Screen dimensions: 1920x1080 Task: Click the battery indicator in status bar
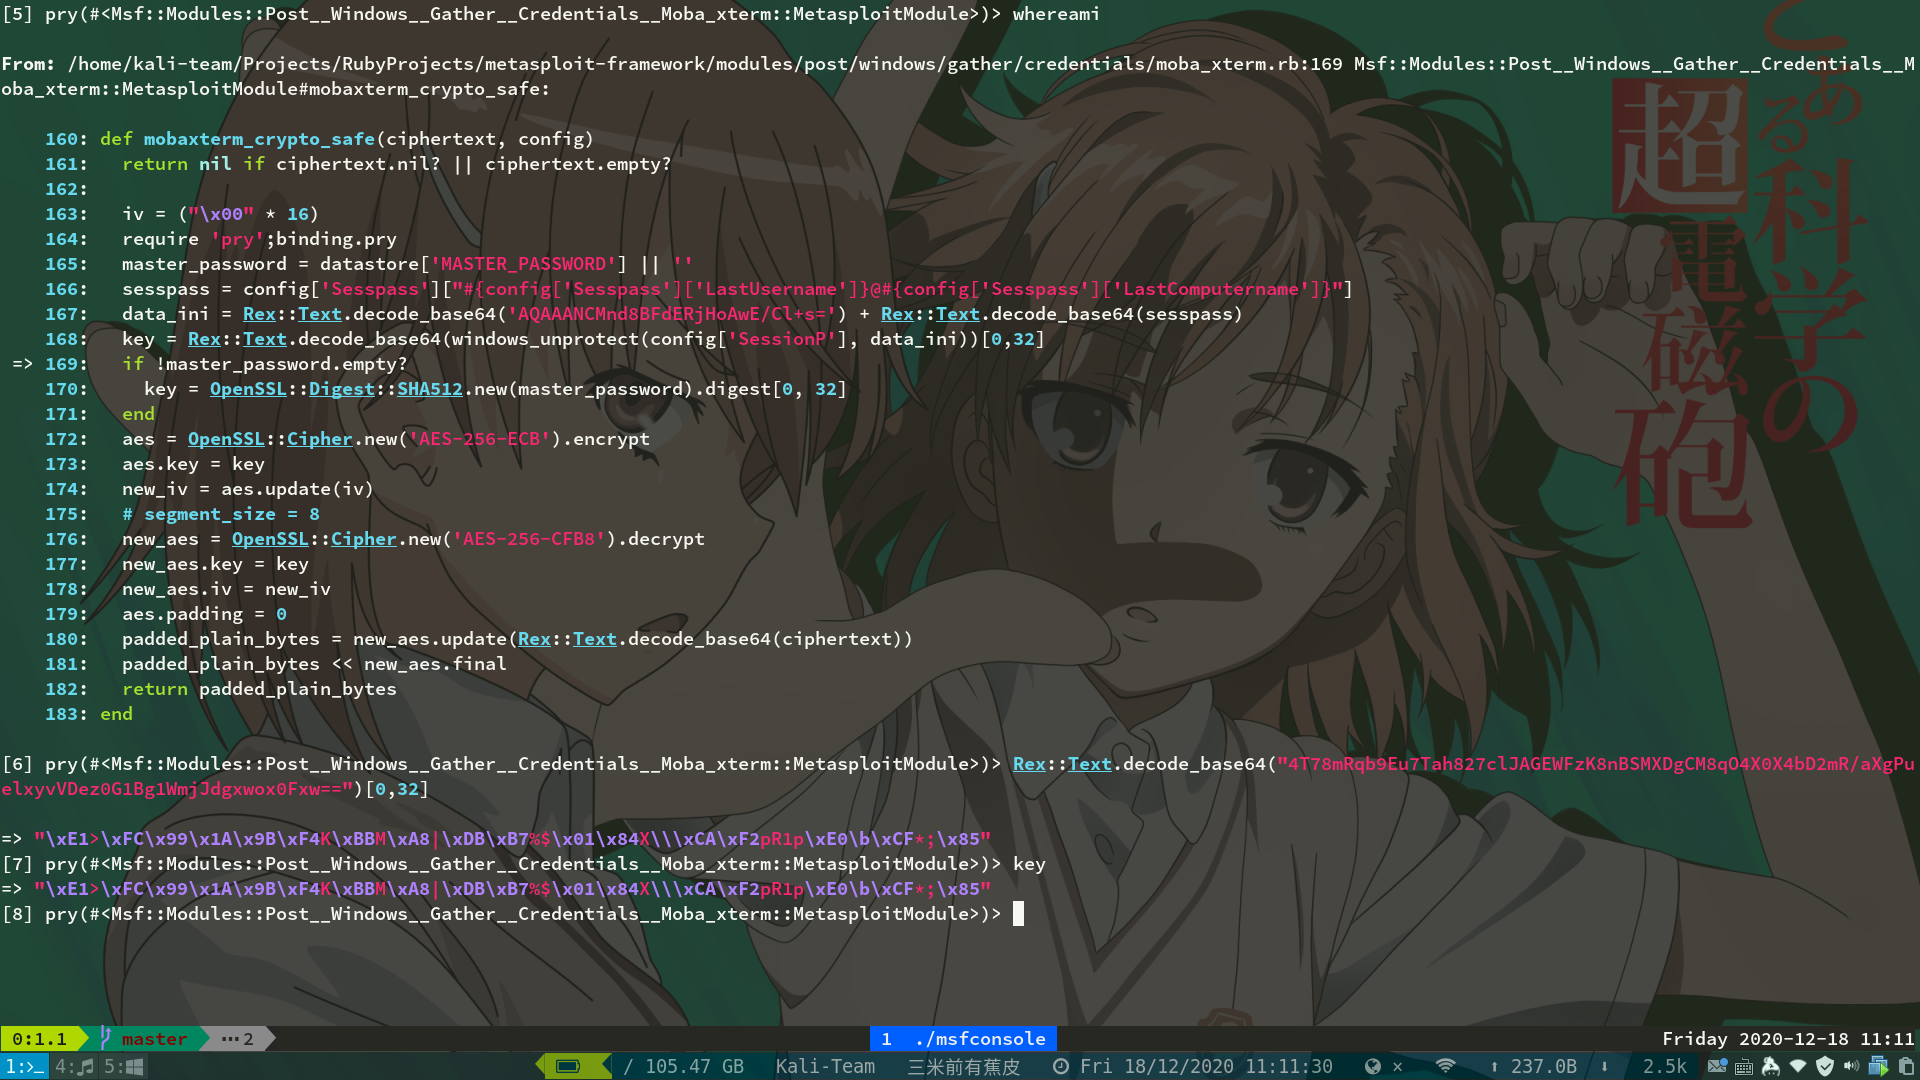[568, 1067]
